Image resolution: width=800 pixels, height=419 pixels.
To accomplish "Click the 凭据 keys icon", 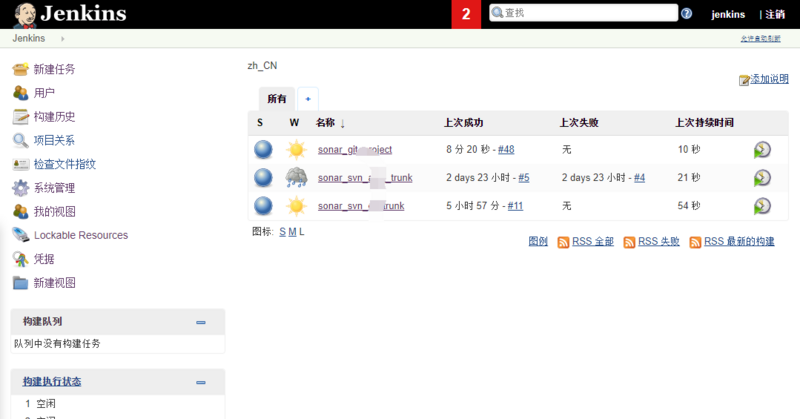I will point(20,259).
